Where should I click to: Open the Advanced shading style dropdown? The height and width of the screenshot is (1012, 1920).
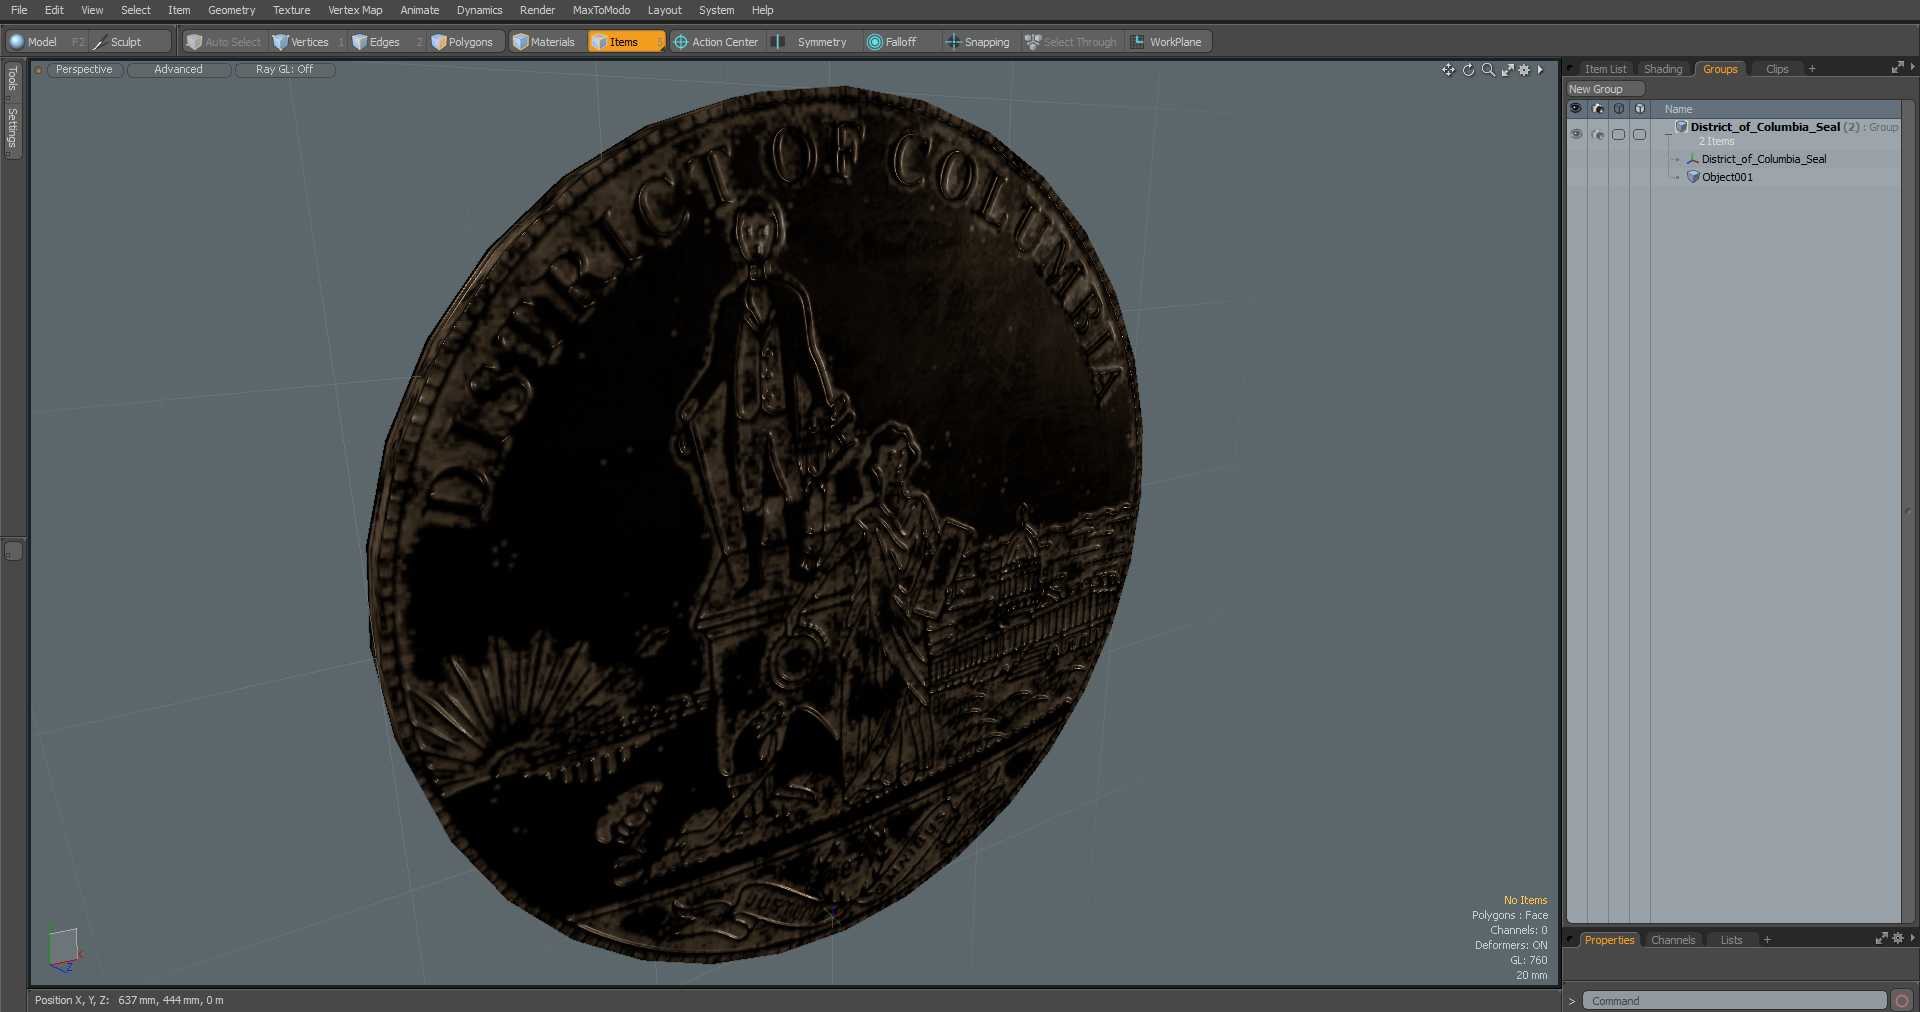pos(178,70)
